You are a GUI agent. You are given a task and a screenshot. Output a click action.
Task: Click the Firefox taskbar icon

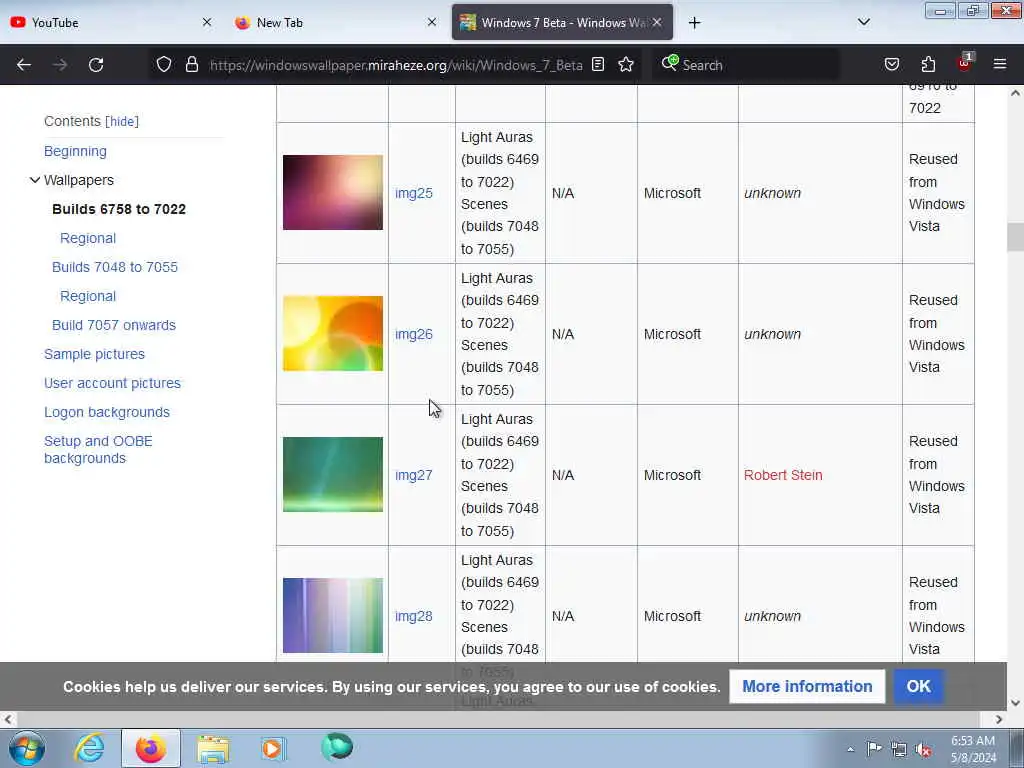pos(151,748)
